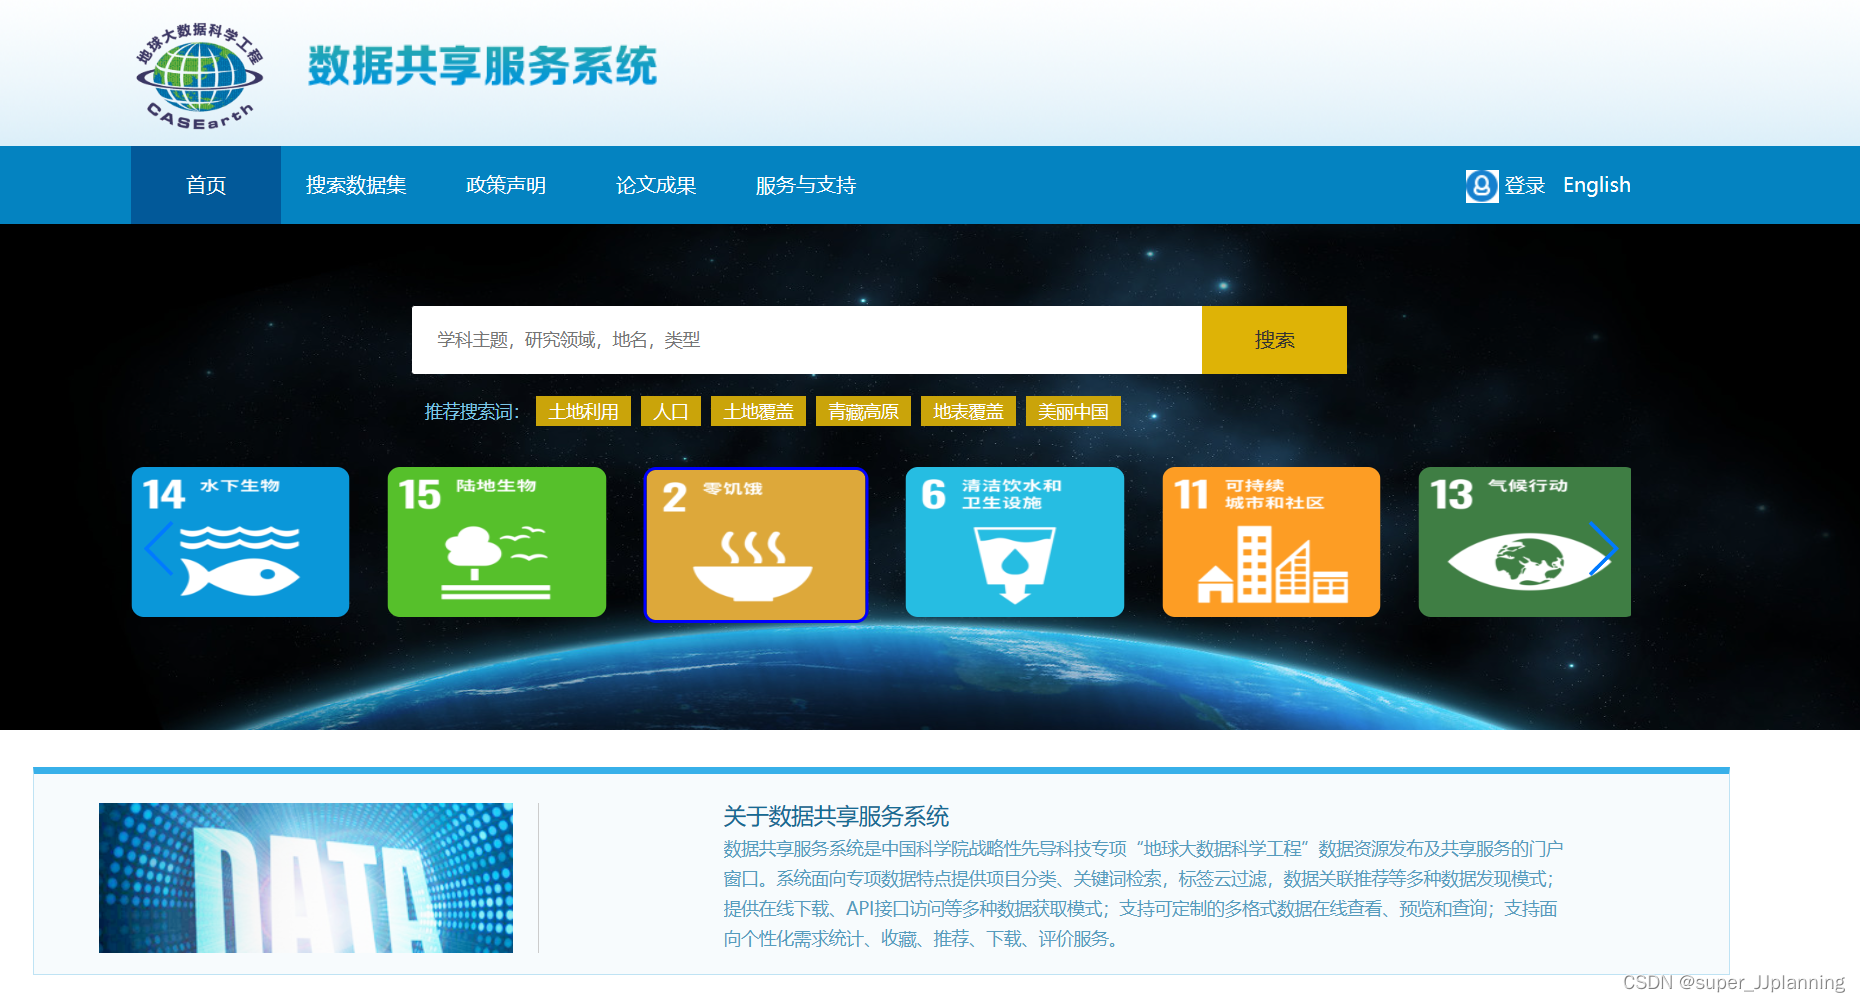
Task: Open the 论文成果 menu
Action: point(656,185)
